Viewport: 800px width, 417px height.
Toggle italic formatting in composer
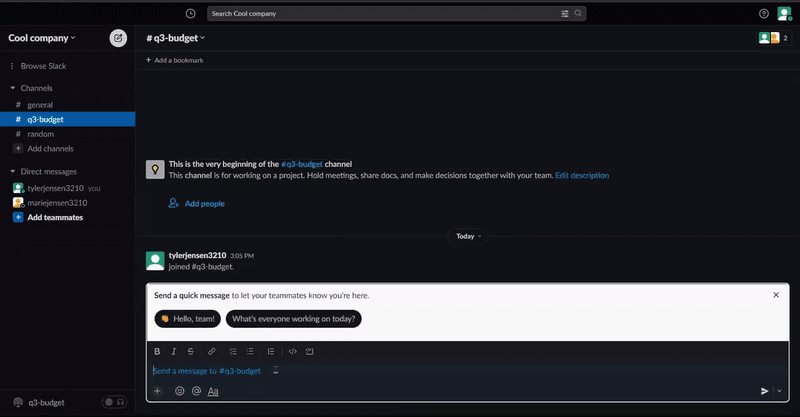174,351
